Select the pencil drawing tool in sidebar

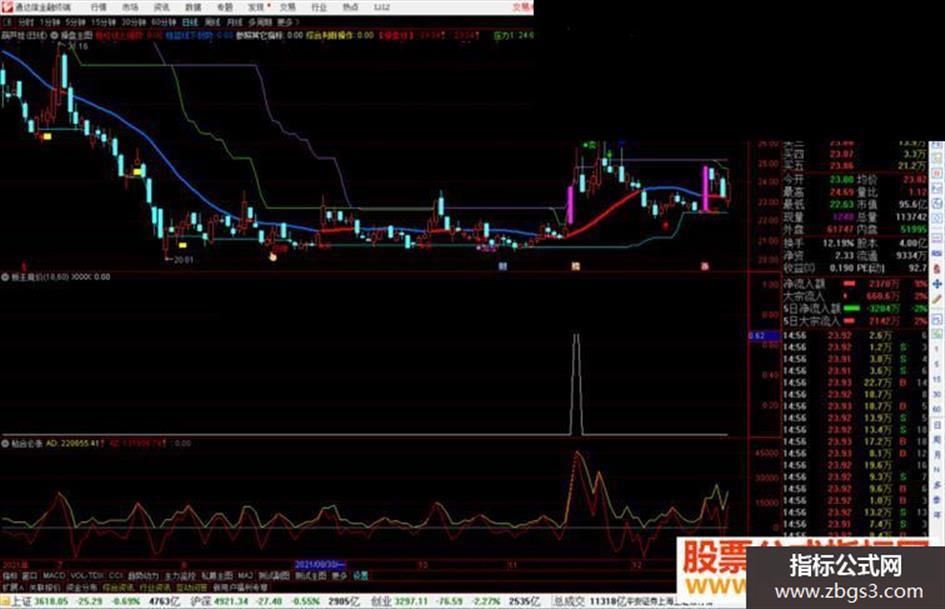[x=937, y=298]
